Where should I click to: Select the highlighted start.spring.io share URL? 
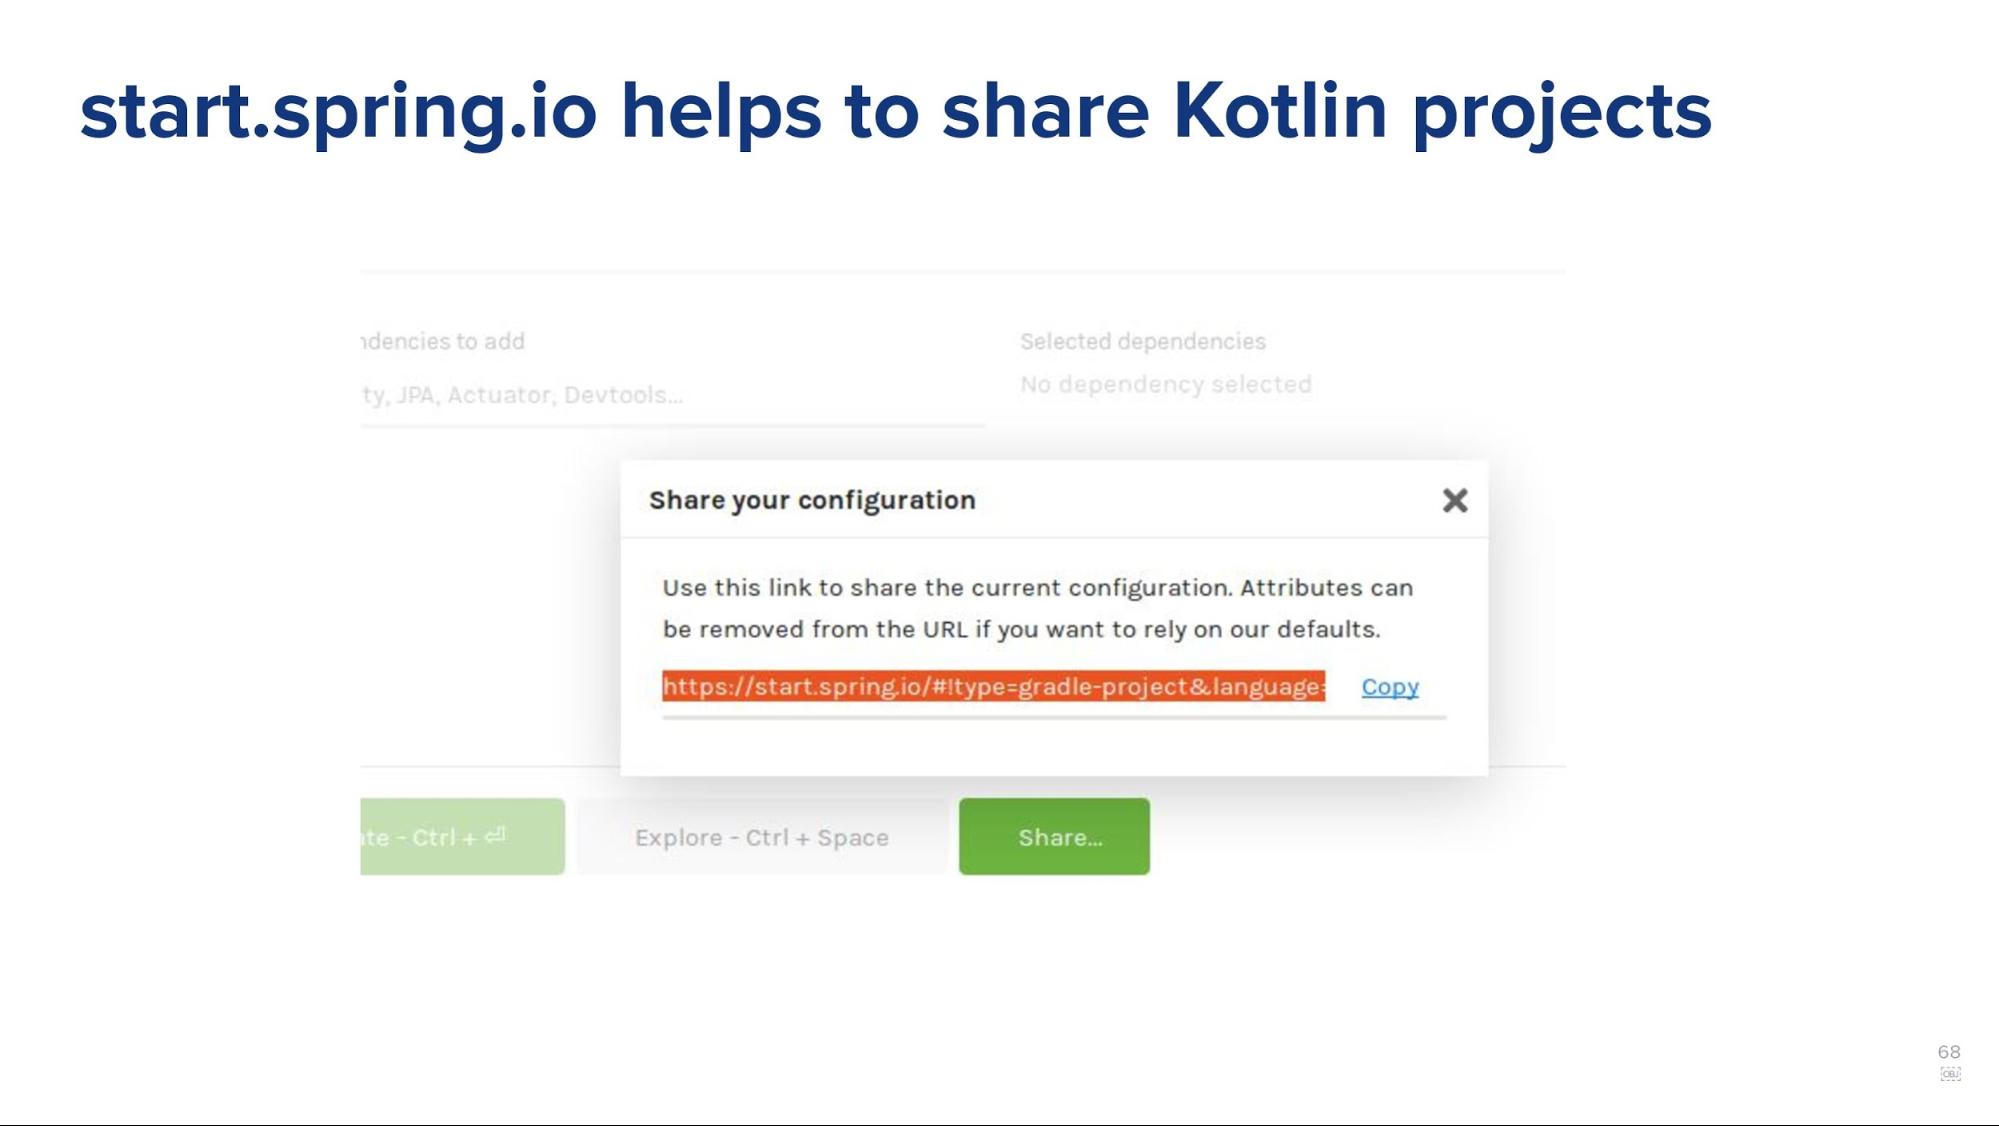coord(993,686)
